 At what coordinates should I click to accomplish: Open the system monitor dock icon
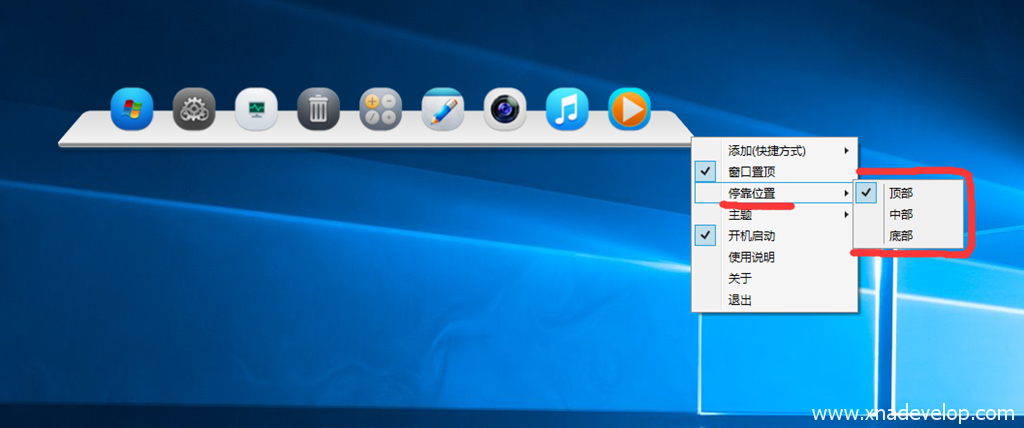(256, 109)
